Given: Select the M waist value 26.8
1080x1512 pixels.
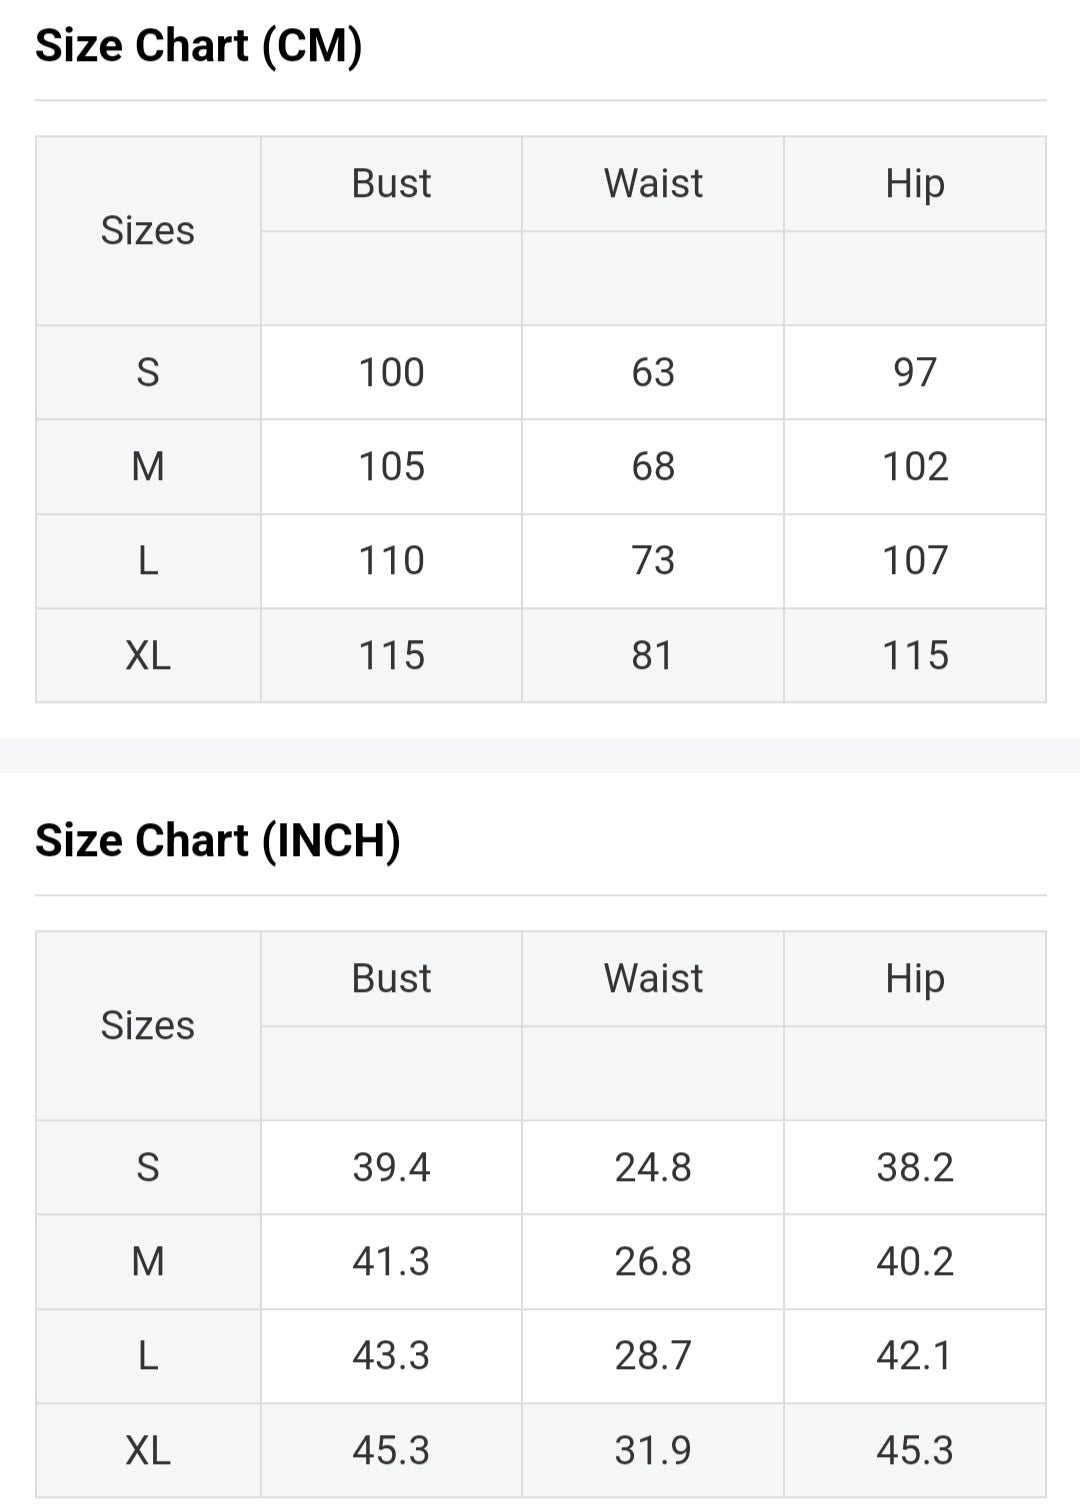Looking at the screenshot, I should pyautogui.click(x=653, y=1262).
